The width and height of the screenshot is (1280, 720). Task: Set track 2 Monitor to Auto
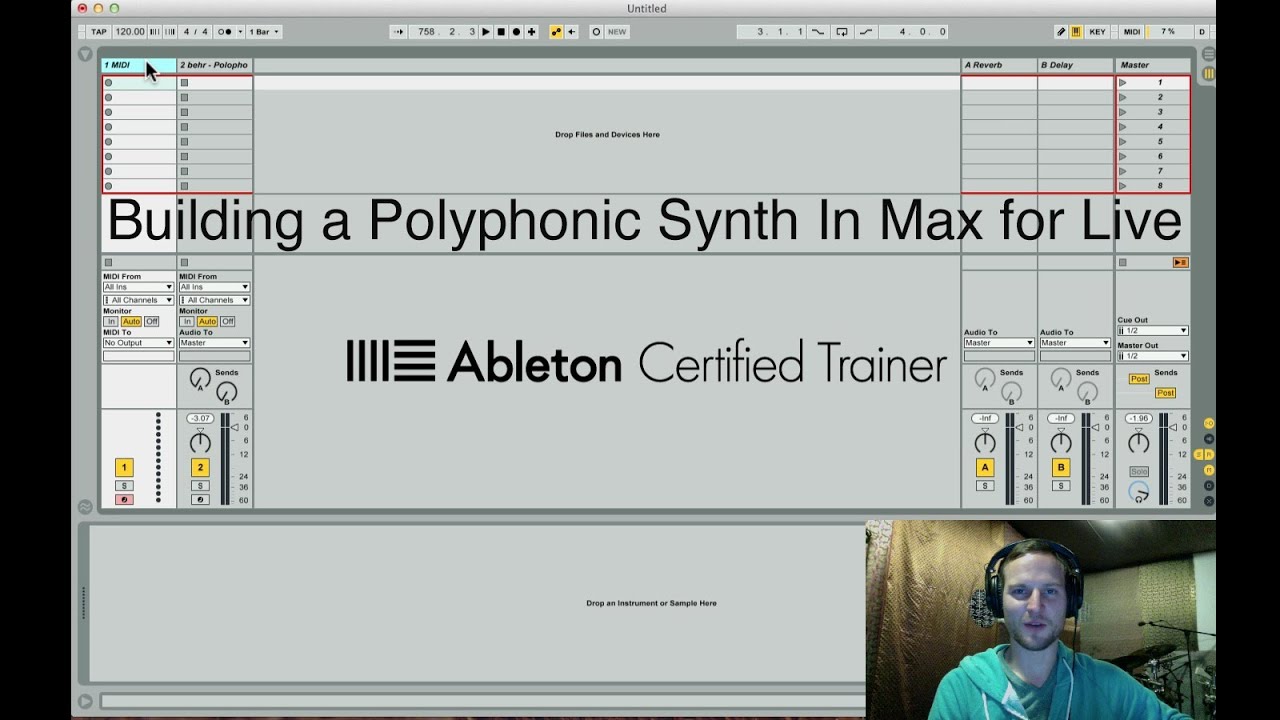207,322
